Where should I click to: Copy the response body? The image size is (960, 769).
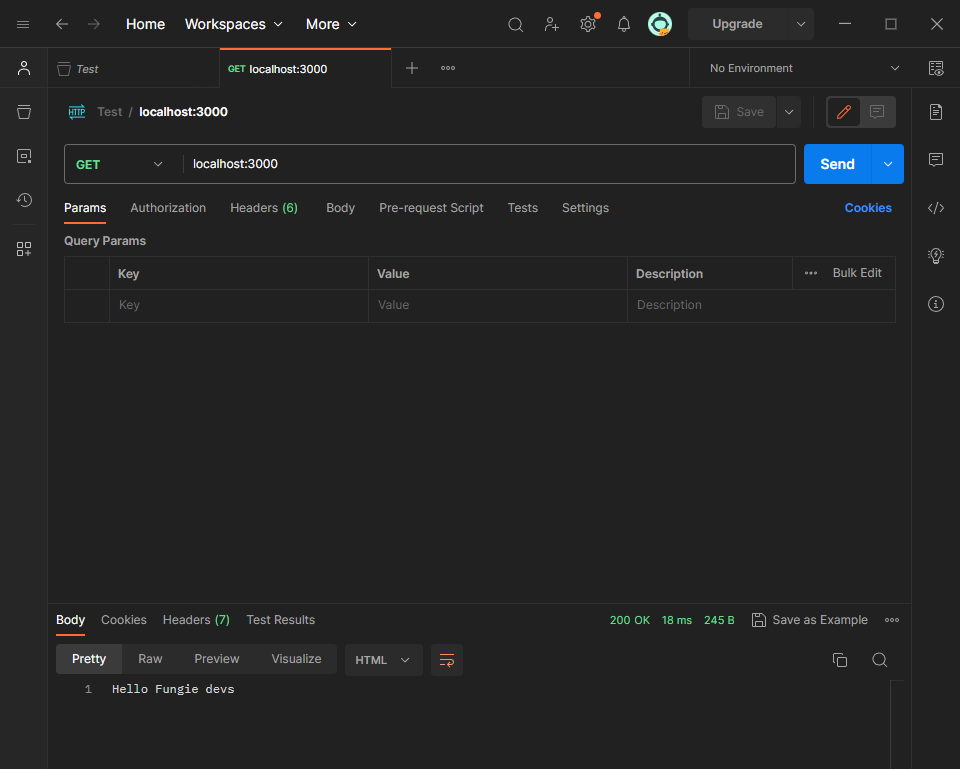(840, 659)
